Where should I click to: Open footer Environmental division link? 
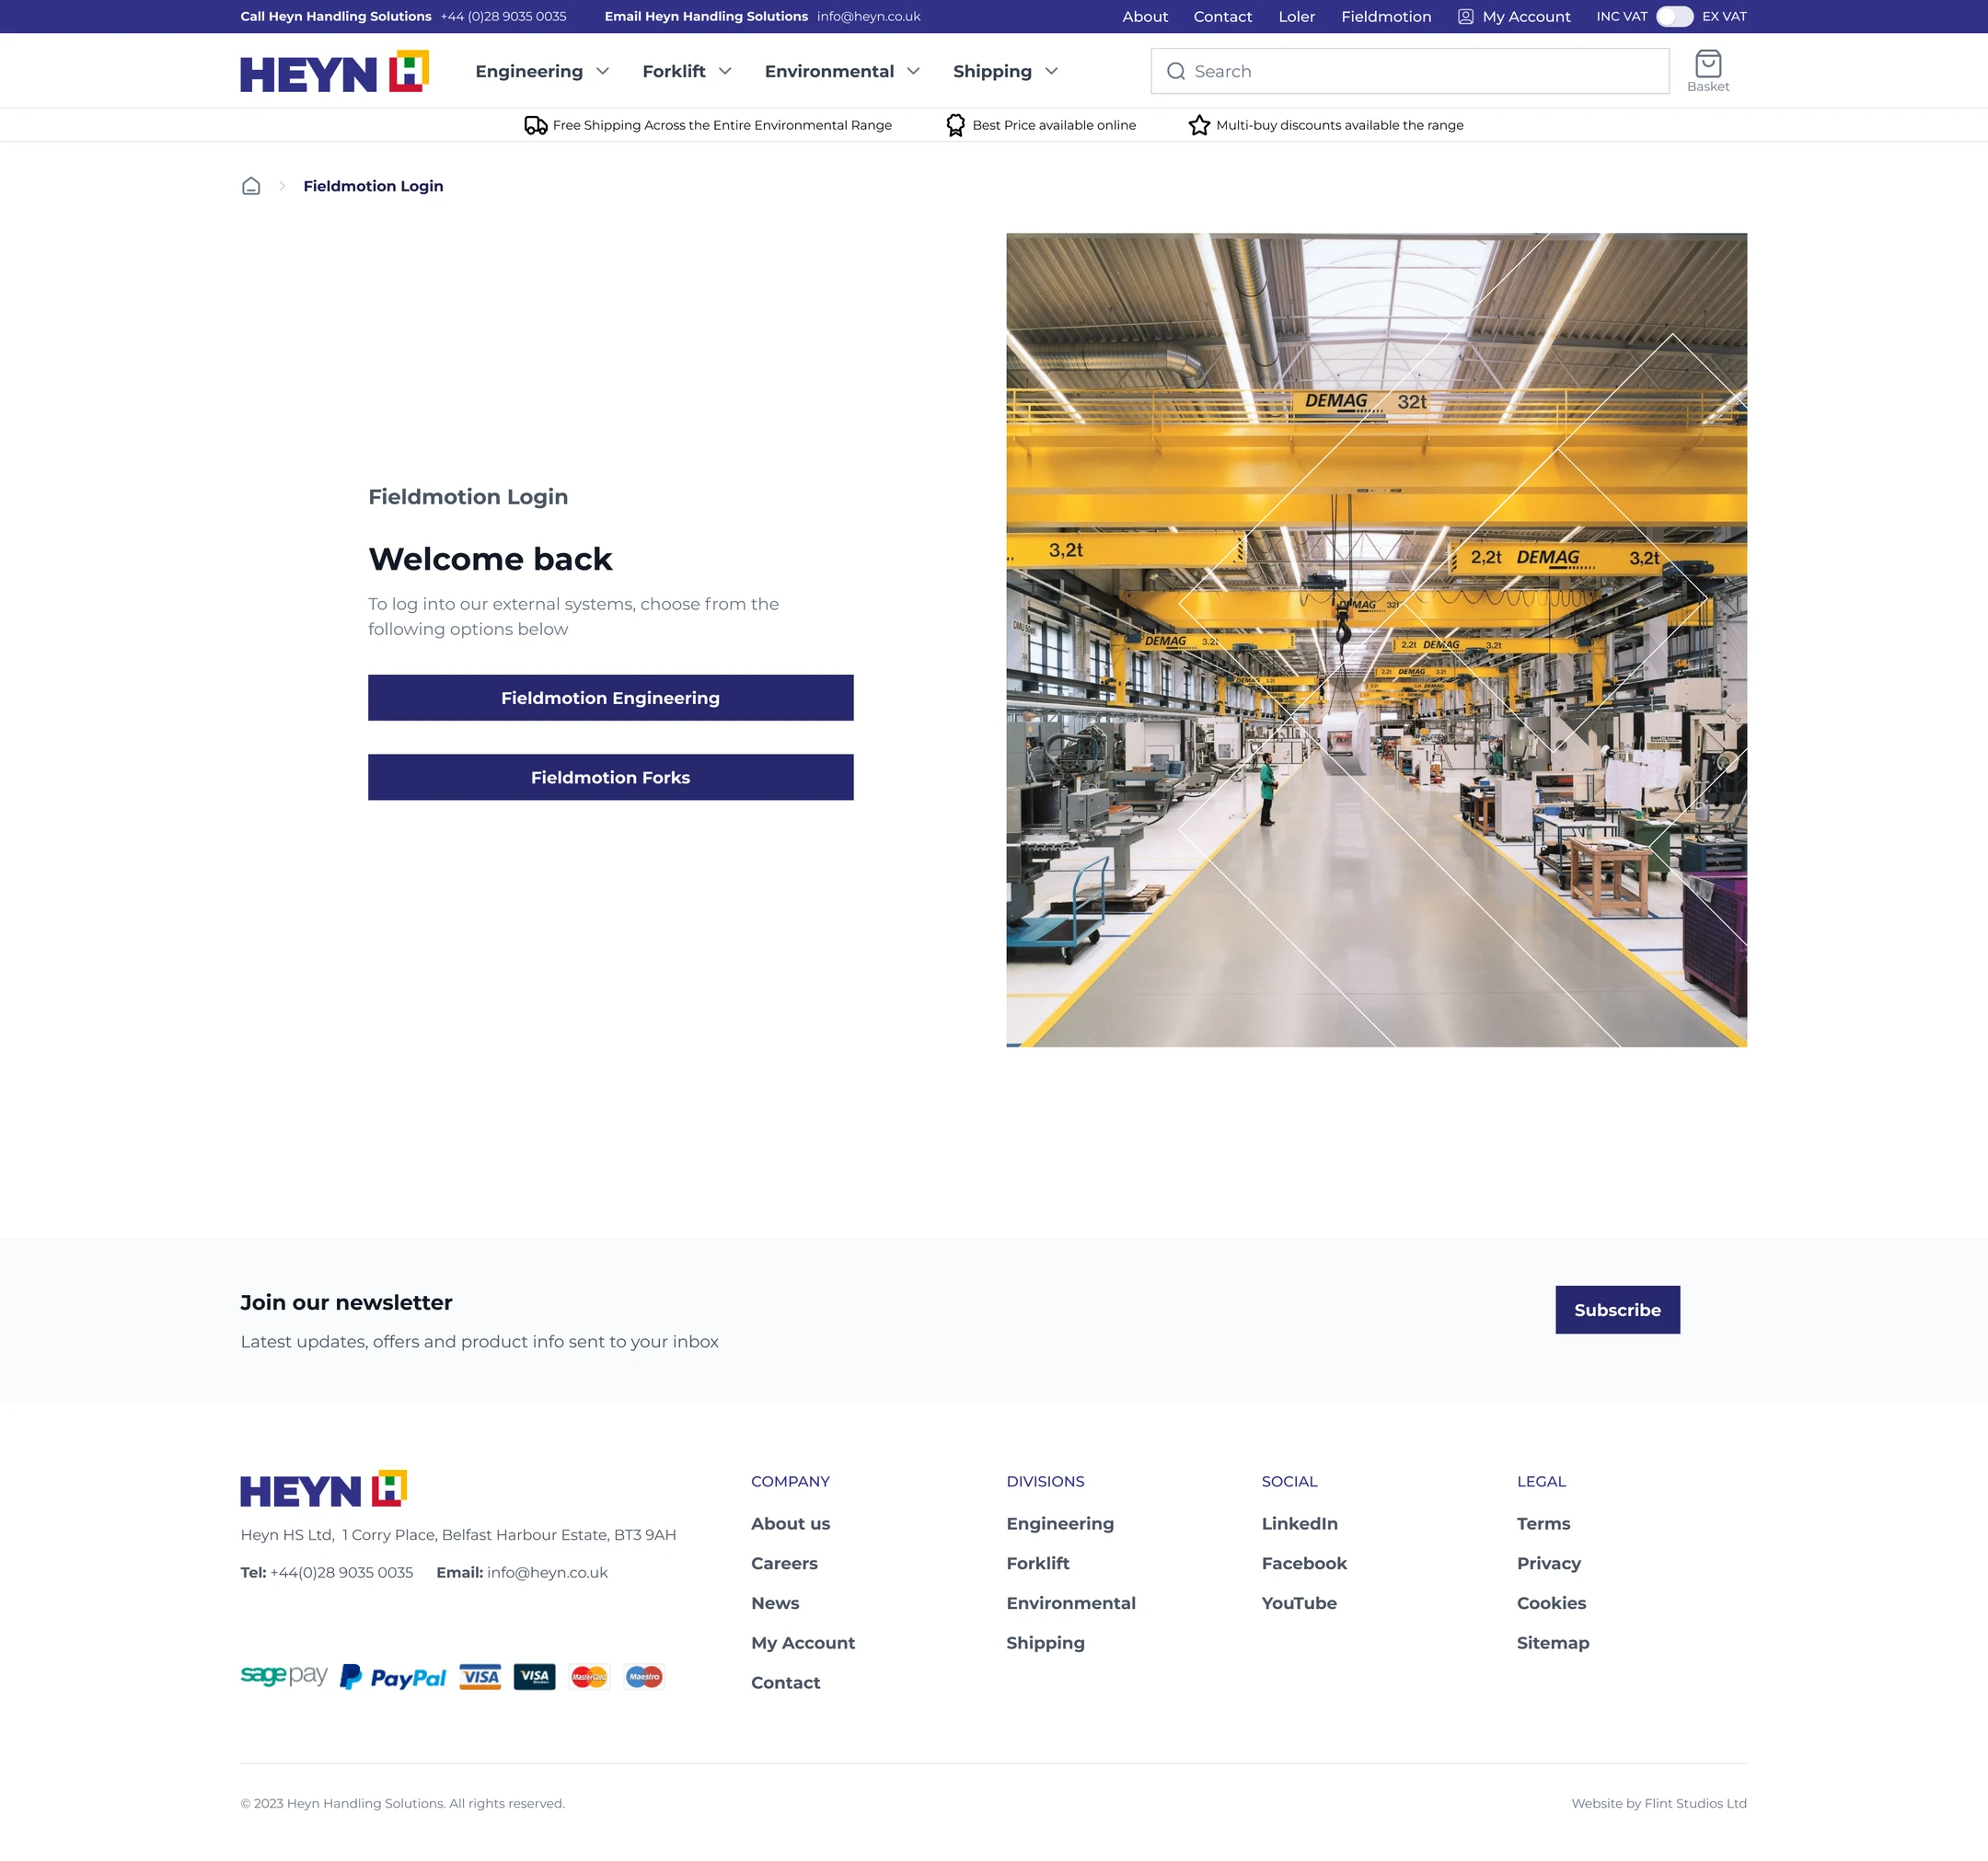click(x=1071, y=1603)
